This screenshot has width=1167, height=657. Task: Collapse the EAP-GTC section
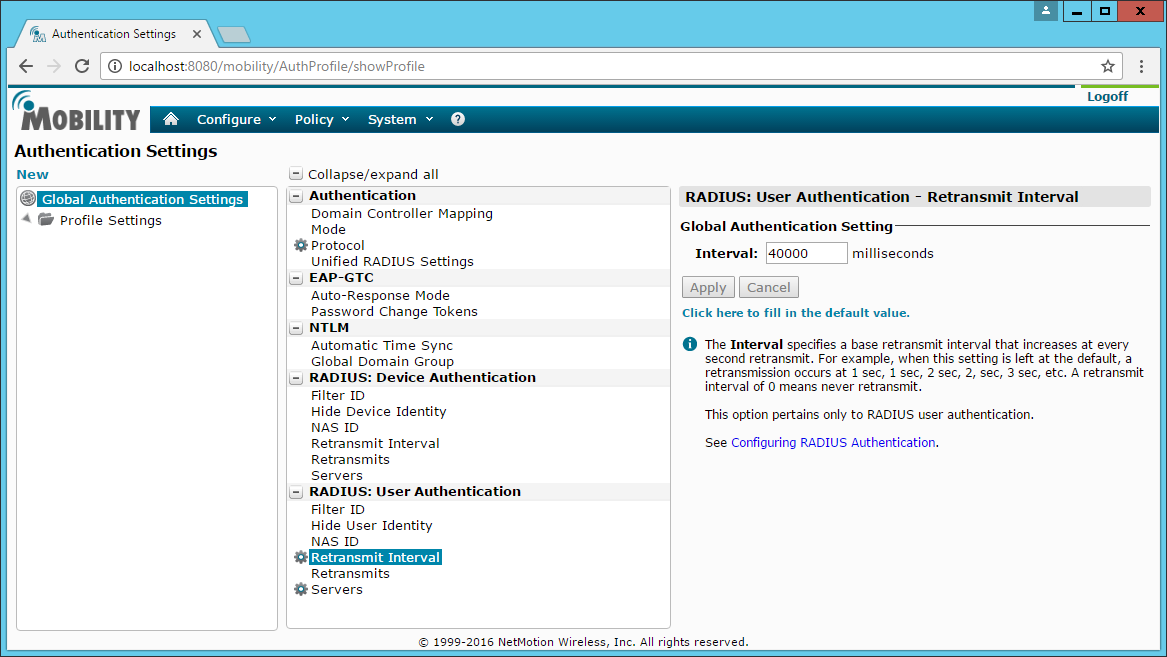[x=296, y=278]
